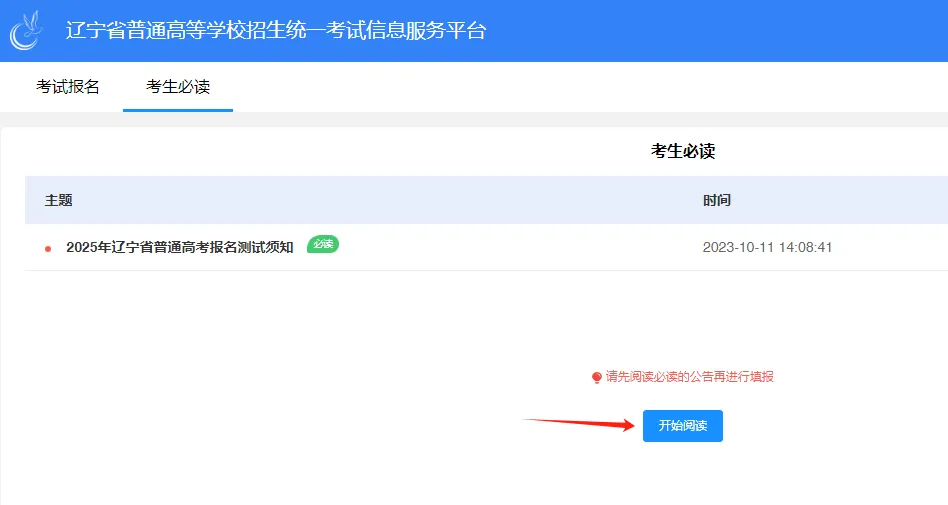Click the 主题 column header
The width and height of the screenshot is (948, 505).
(x=59, y=200)
